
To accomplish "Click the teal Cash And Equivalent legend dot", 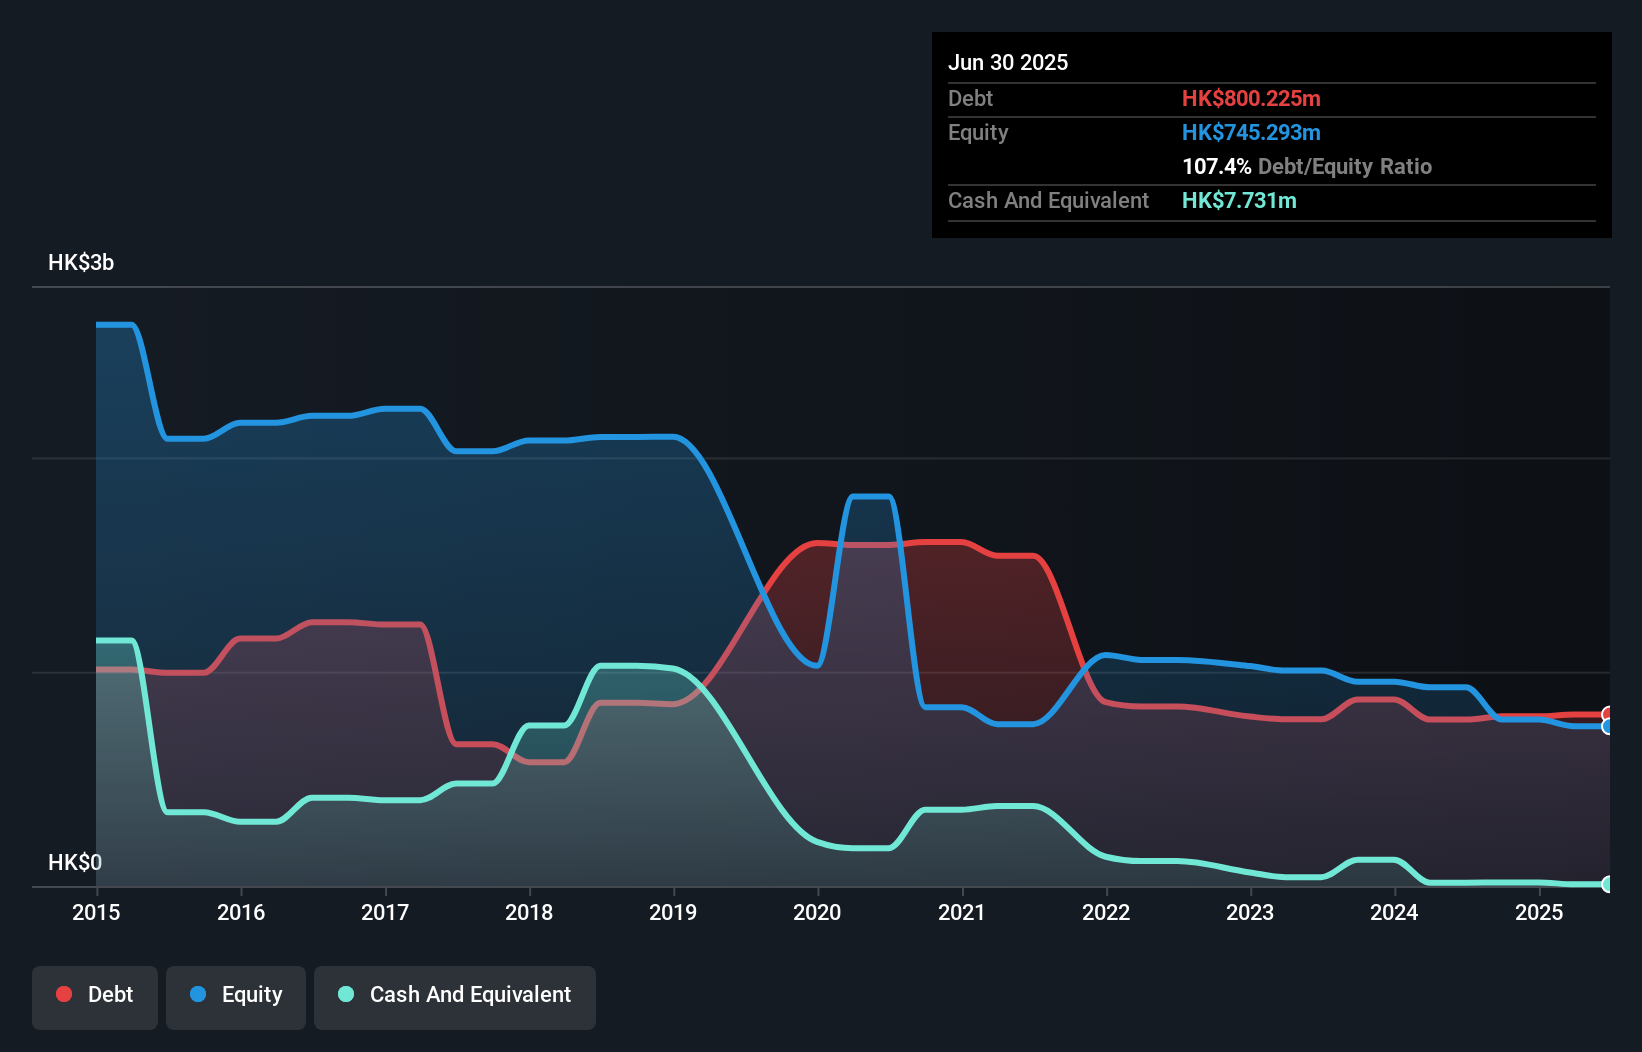I will click(x=345, y=994).
